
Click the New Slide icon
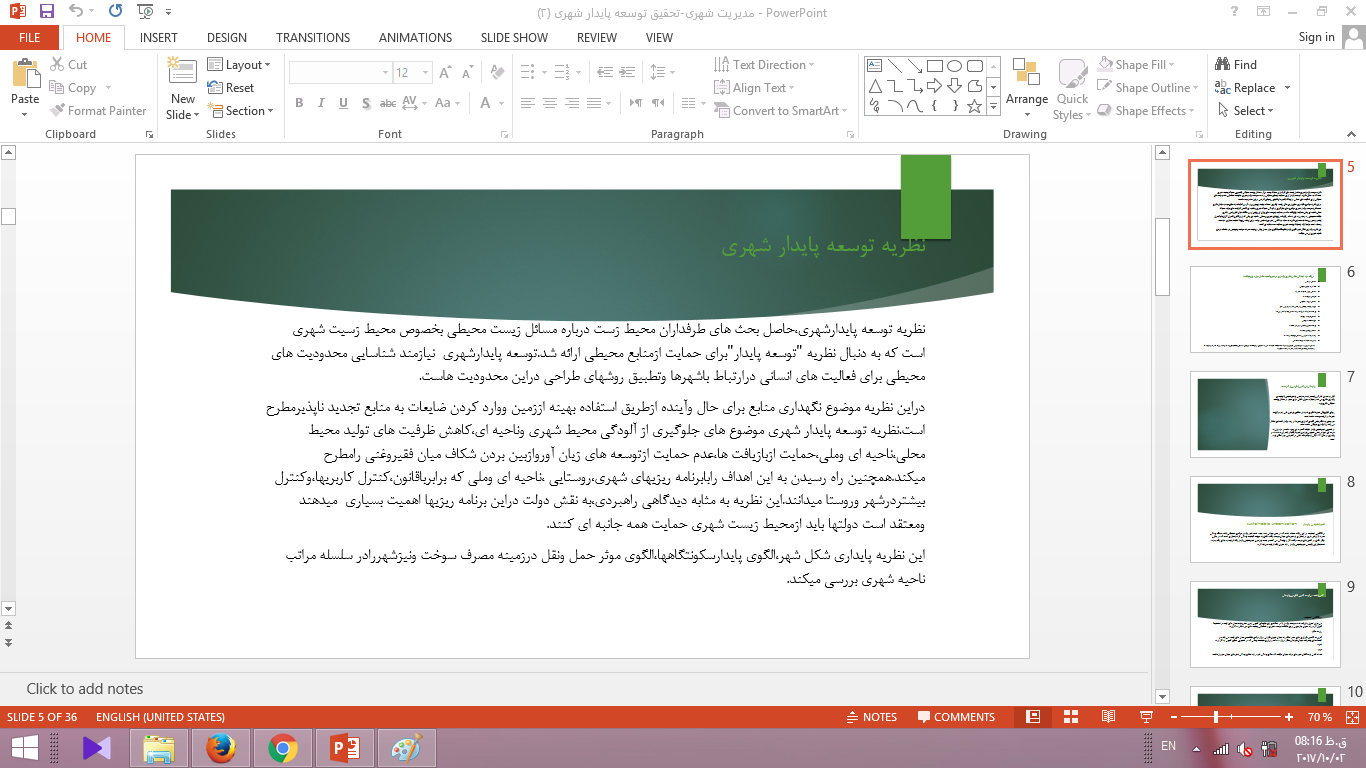point(182,72)
